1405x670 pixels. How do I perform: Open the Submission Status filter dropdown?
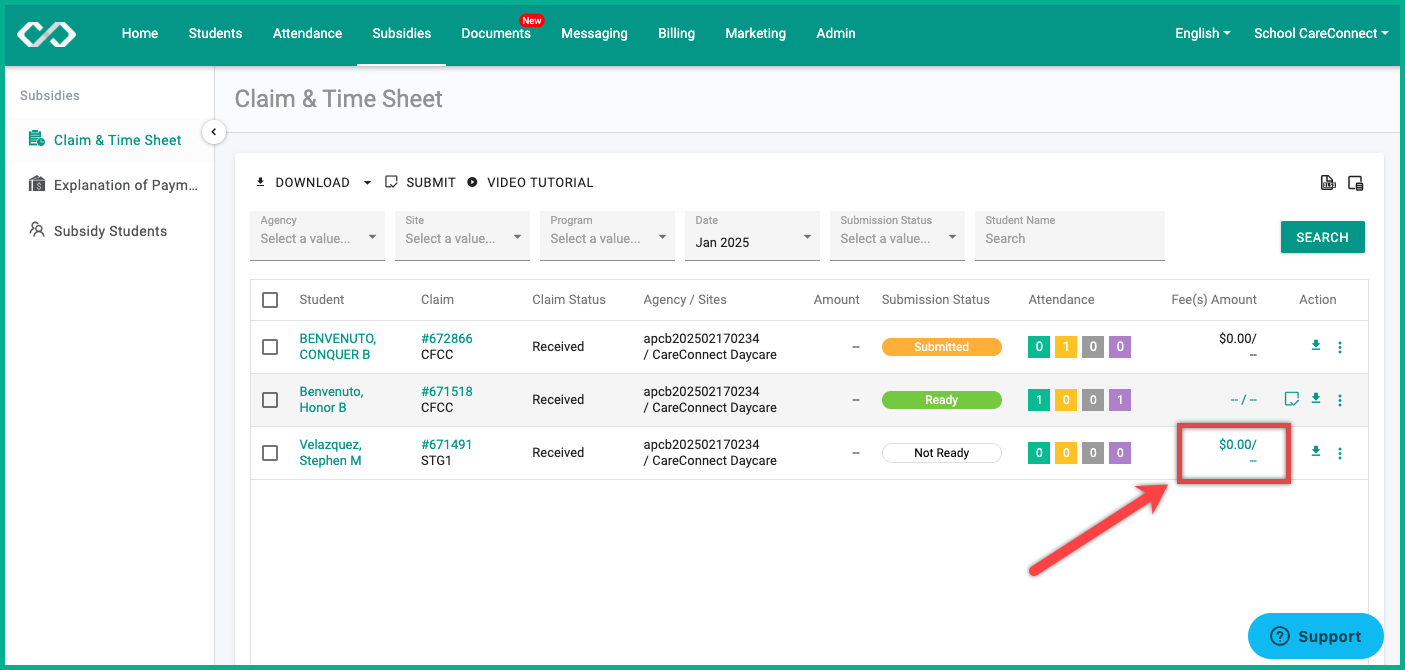(x=897, y=235)
